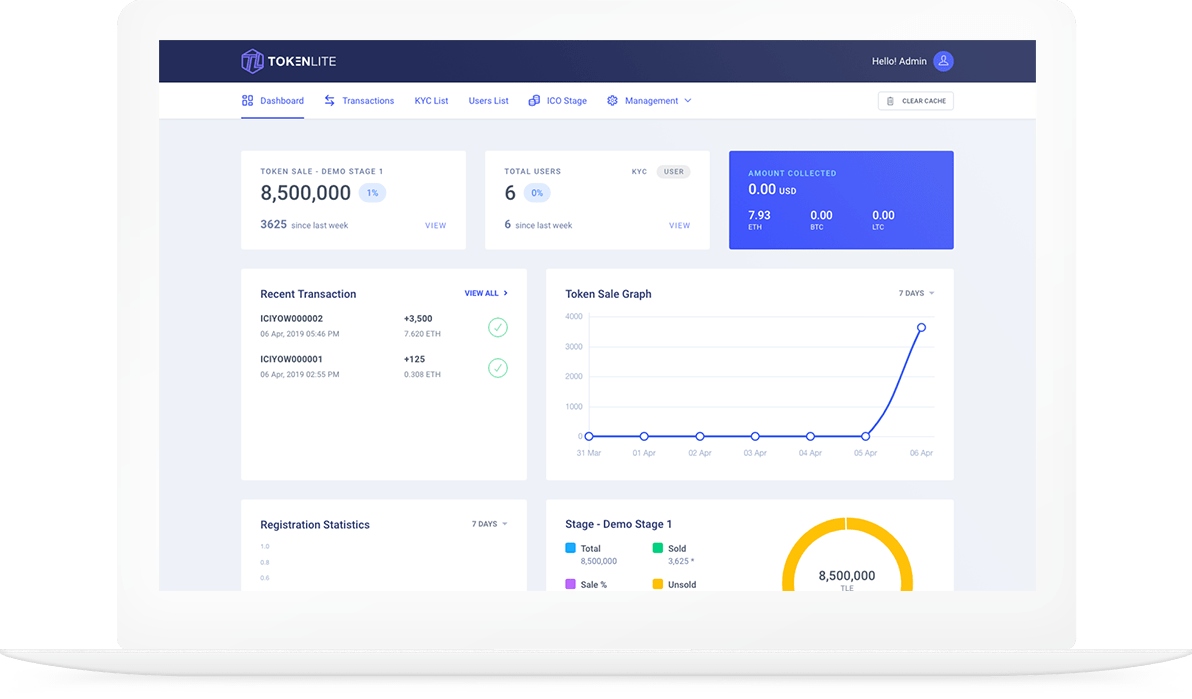This screenshot has height=699, width=1192.
Task: Click the trash icon in Clear Cache
Action: pos(890,101)
